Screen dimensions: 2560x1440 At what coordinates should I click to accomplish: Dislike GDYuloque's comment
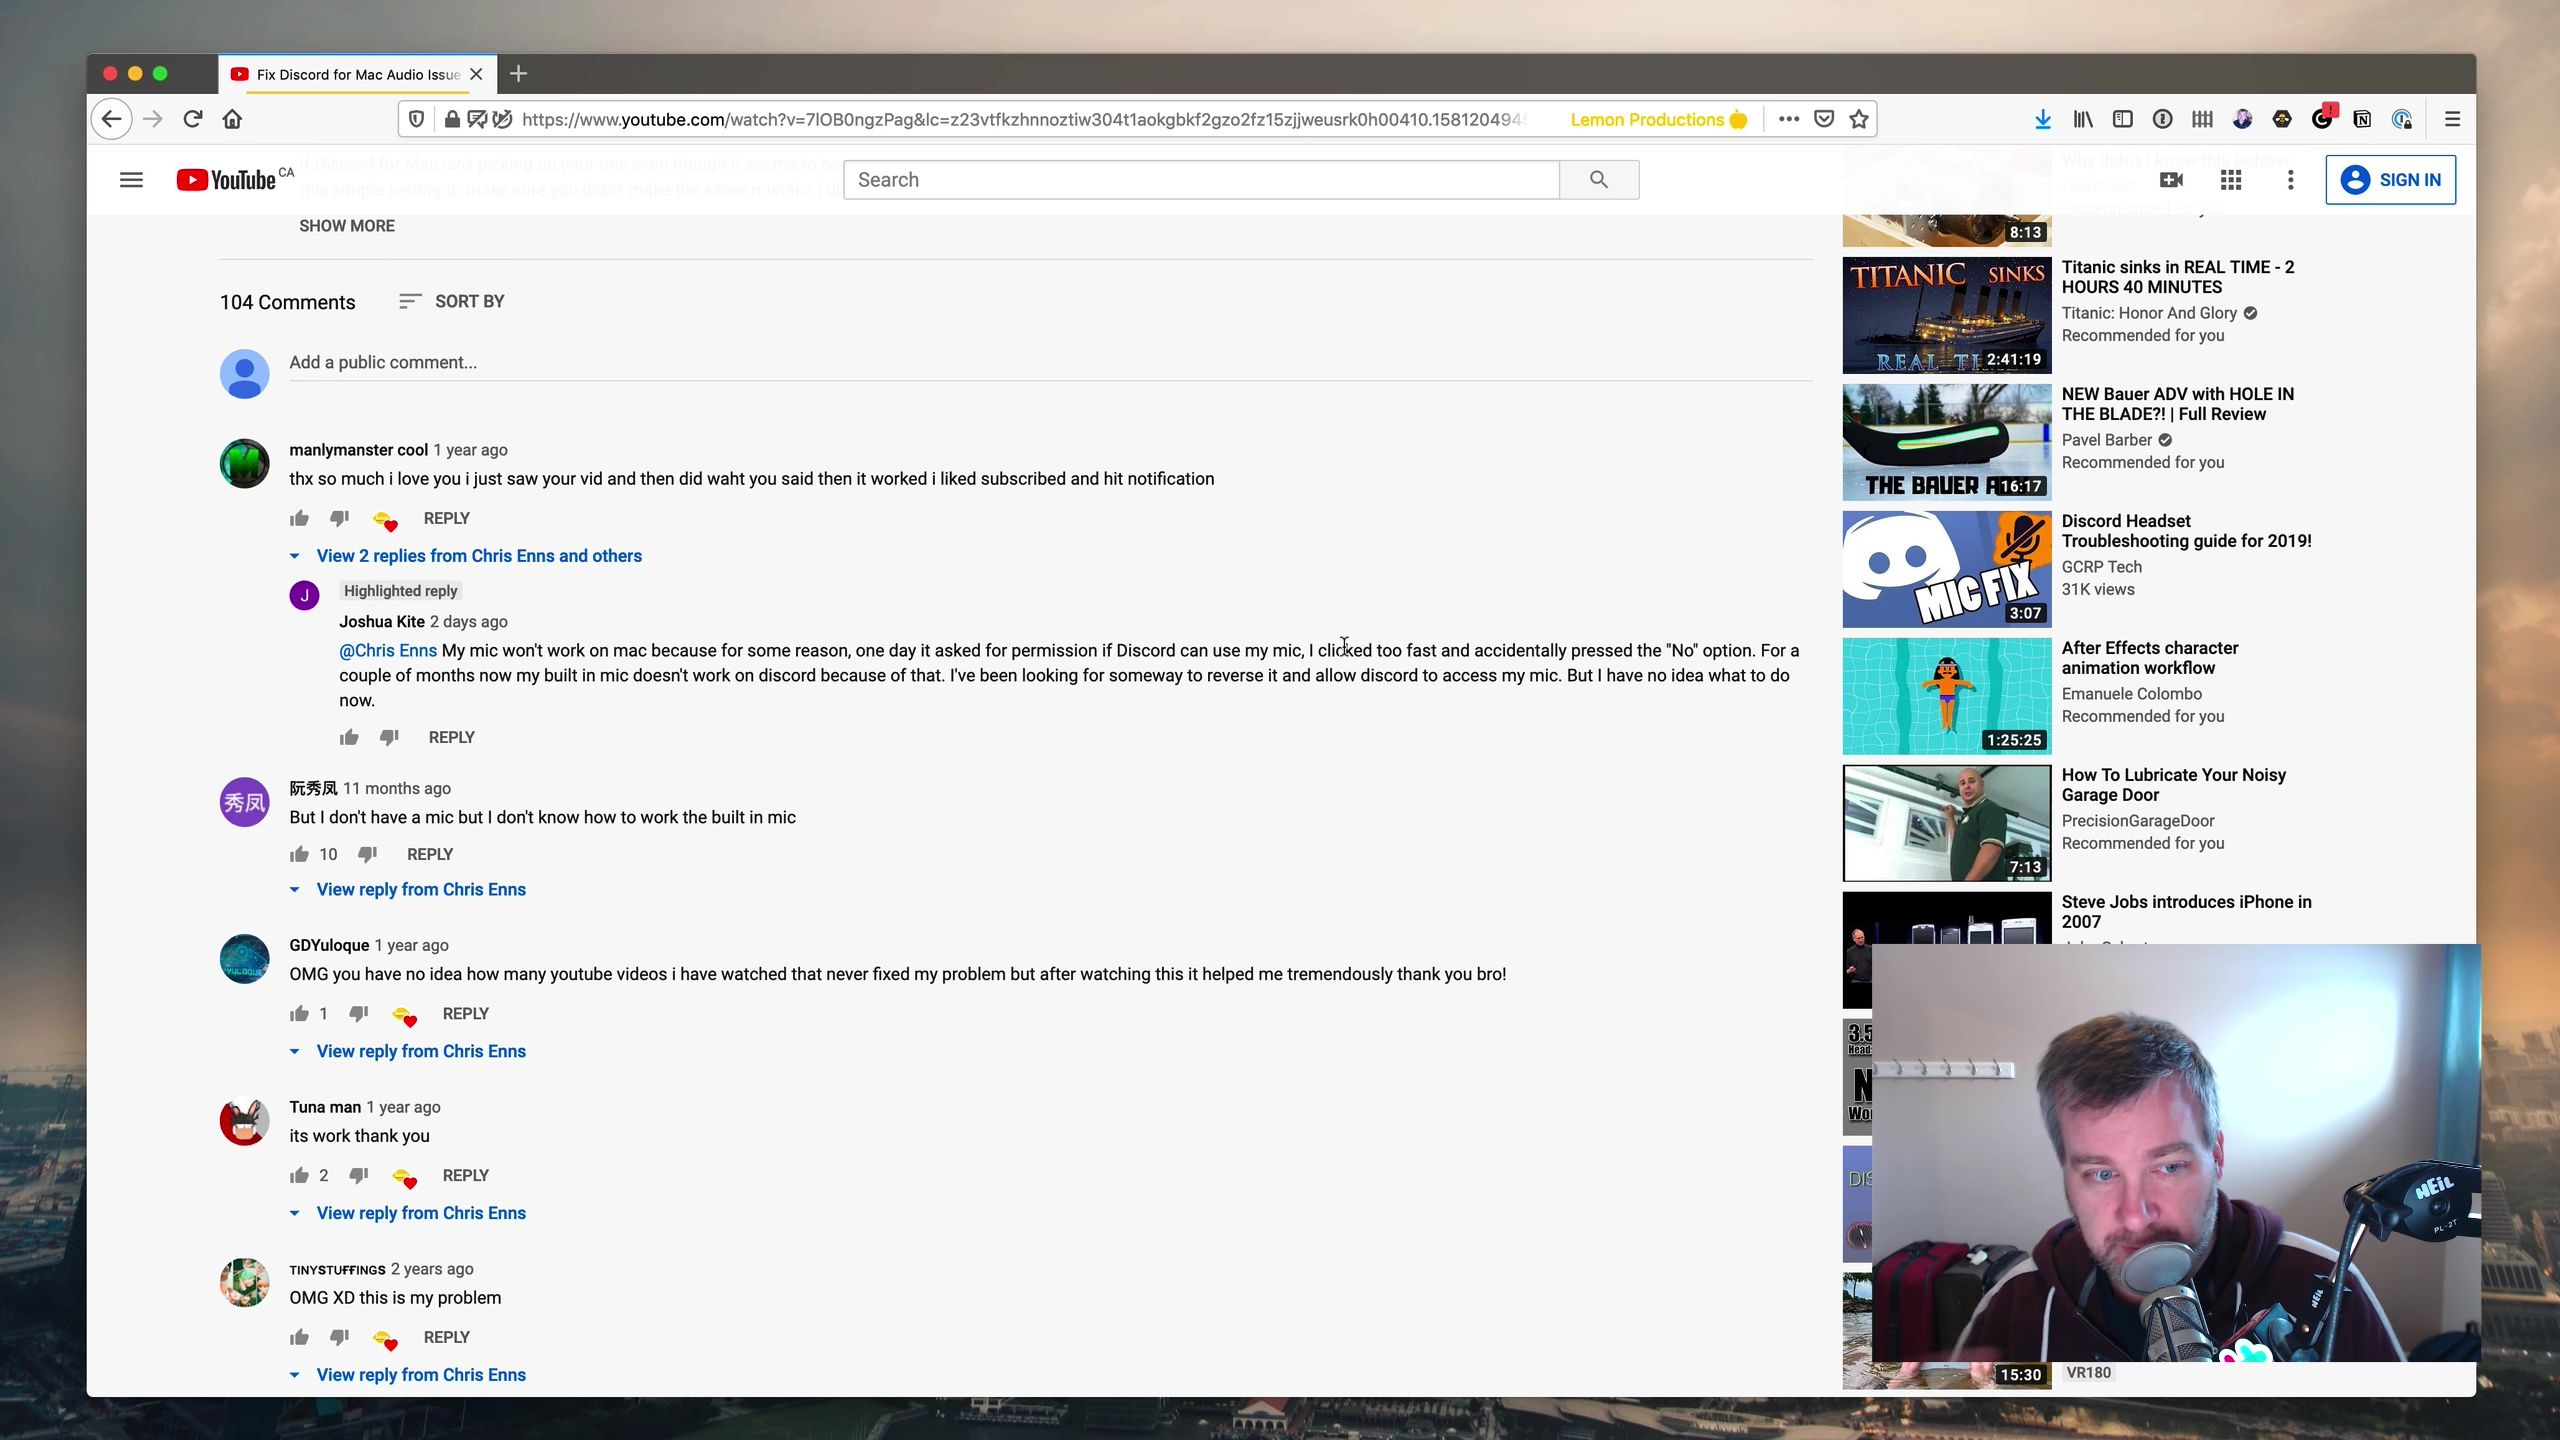tap(359, 1013)
